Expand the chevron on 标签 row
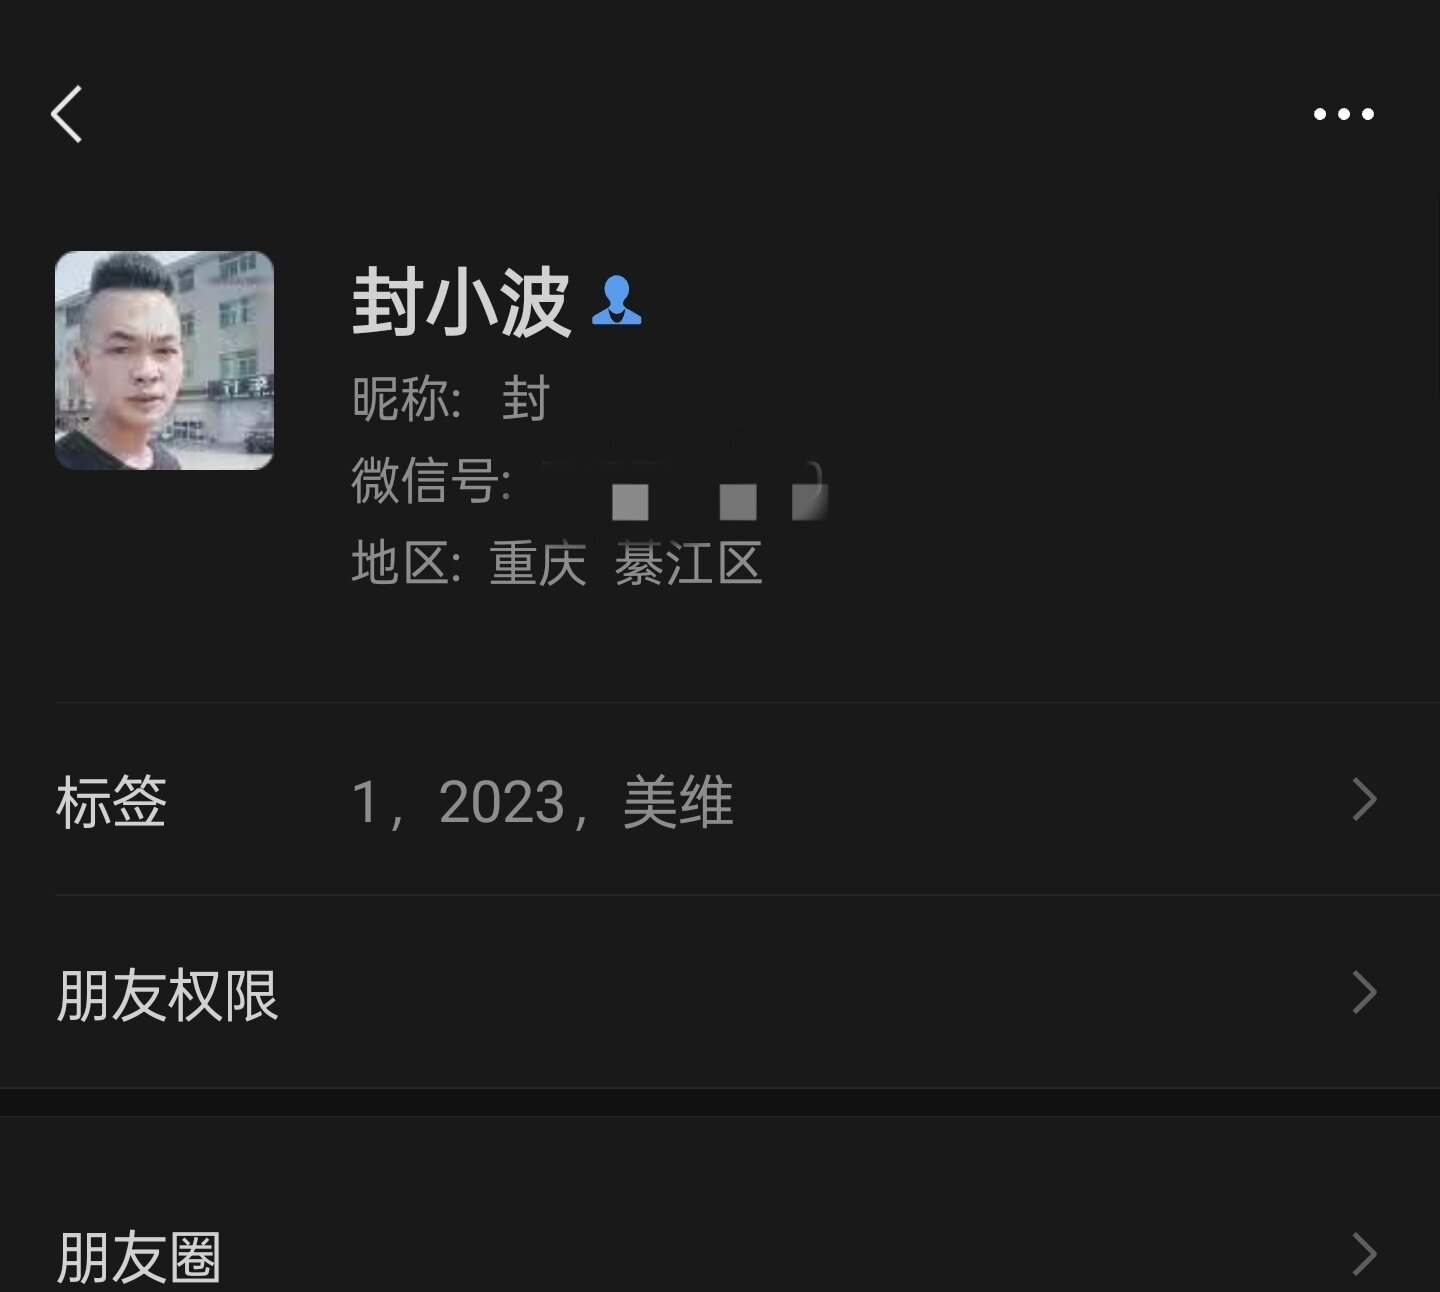 (x=1365, y=799)
